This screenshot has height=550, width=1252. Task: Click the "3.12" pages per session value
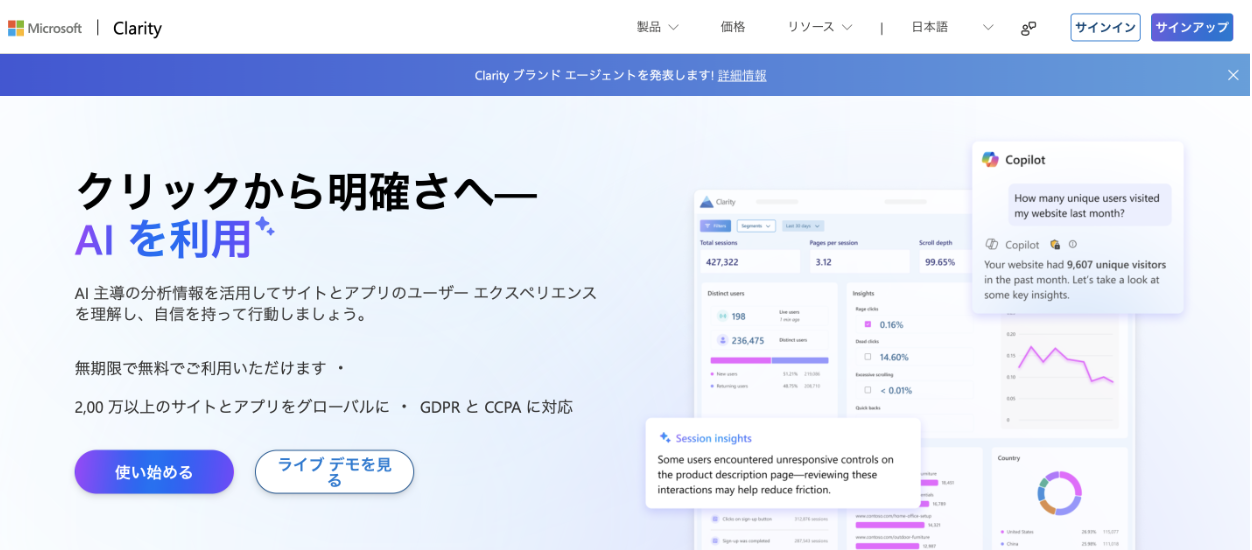pyautogui.click(x=824, y=262)
